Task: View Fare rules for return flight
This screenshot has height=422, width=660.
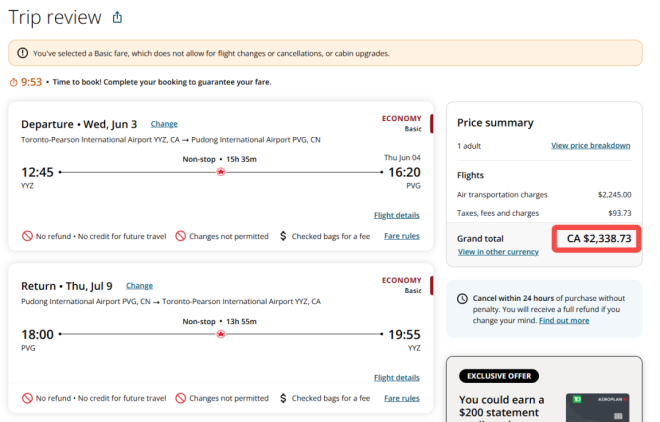Action: tap(402, 398)
